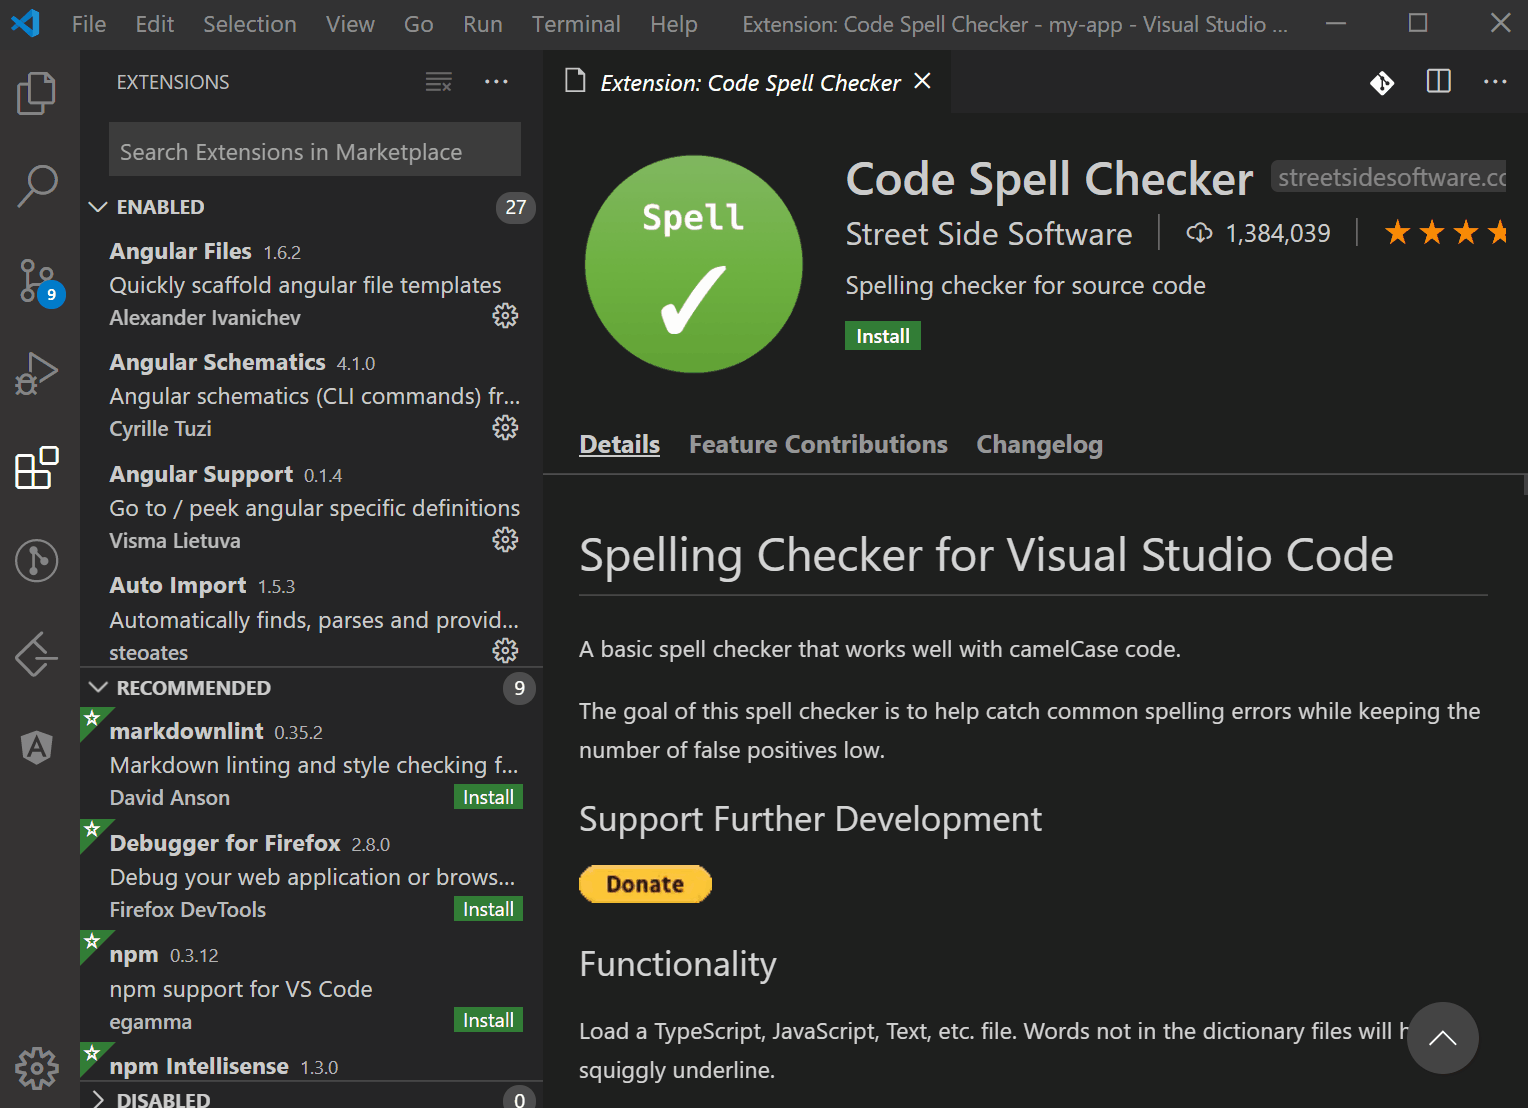
Task: Open the File menu
Action: (x=89, y=24)
